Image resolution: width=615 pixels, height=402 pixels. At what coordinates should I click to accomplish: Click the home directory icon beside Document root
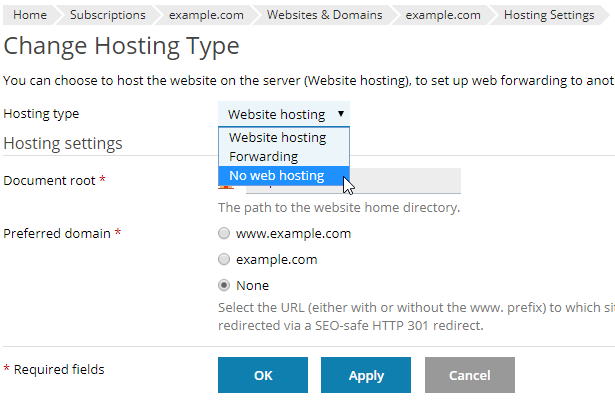point(224,190)
